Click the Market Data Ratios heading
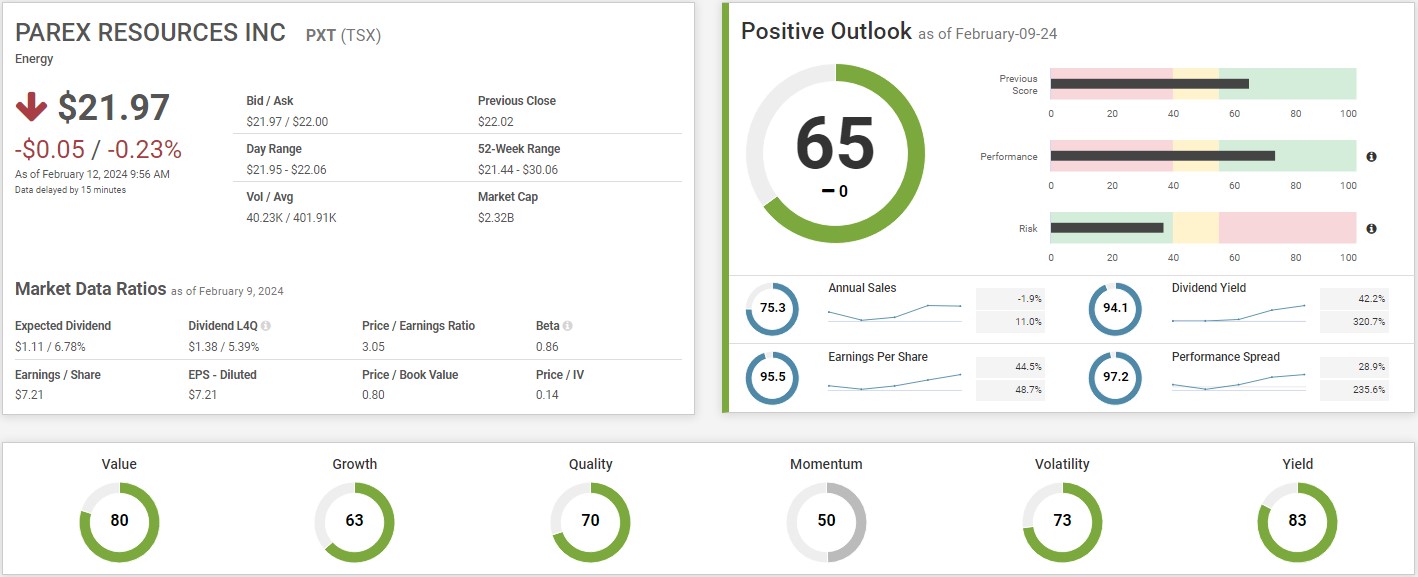 pos(90,289)
